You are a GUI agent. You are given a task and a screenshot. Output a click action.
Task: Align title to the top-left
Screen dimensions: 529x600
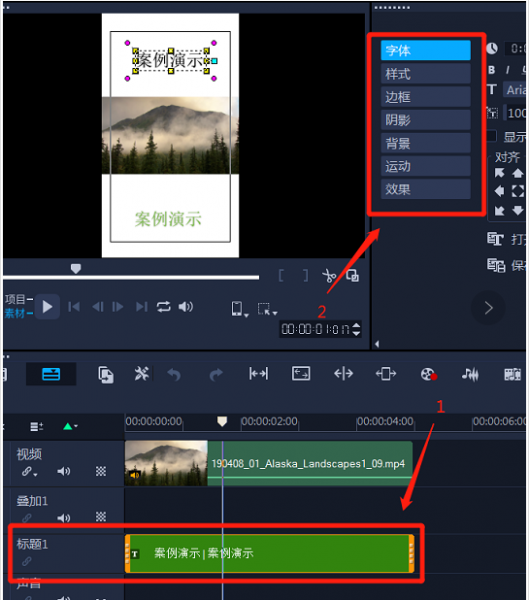[x=499, y=173]
